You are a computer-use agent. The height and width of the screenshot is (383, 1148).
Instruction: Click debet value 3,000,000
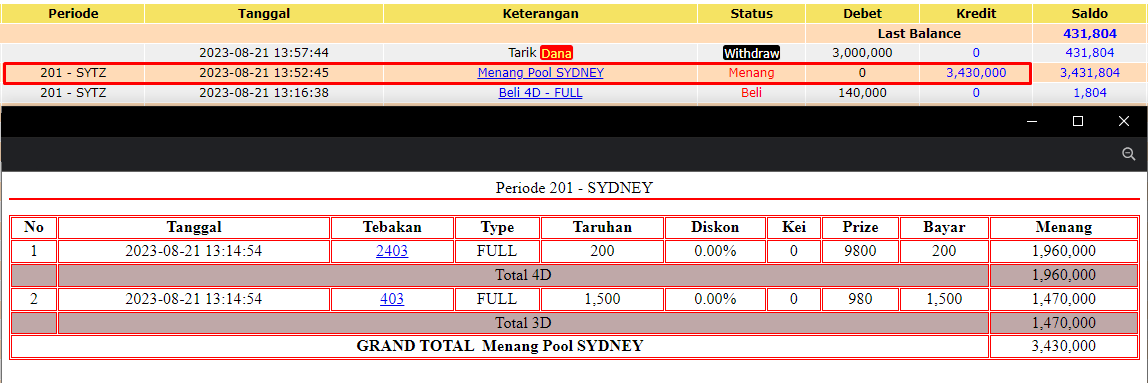tap(862, 53)
